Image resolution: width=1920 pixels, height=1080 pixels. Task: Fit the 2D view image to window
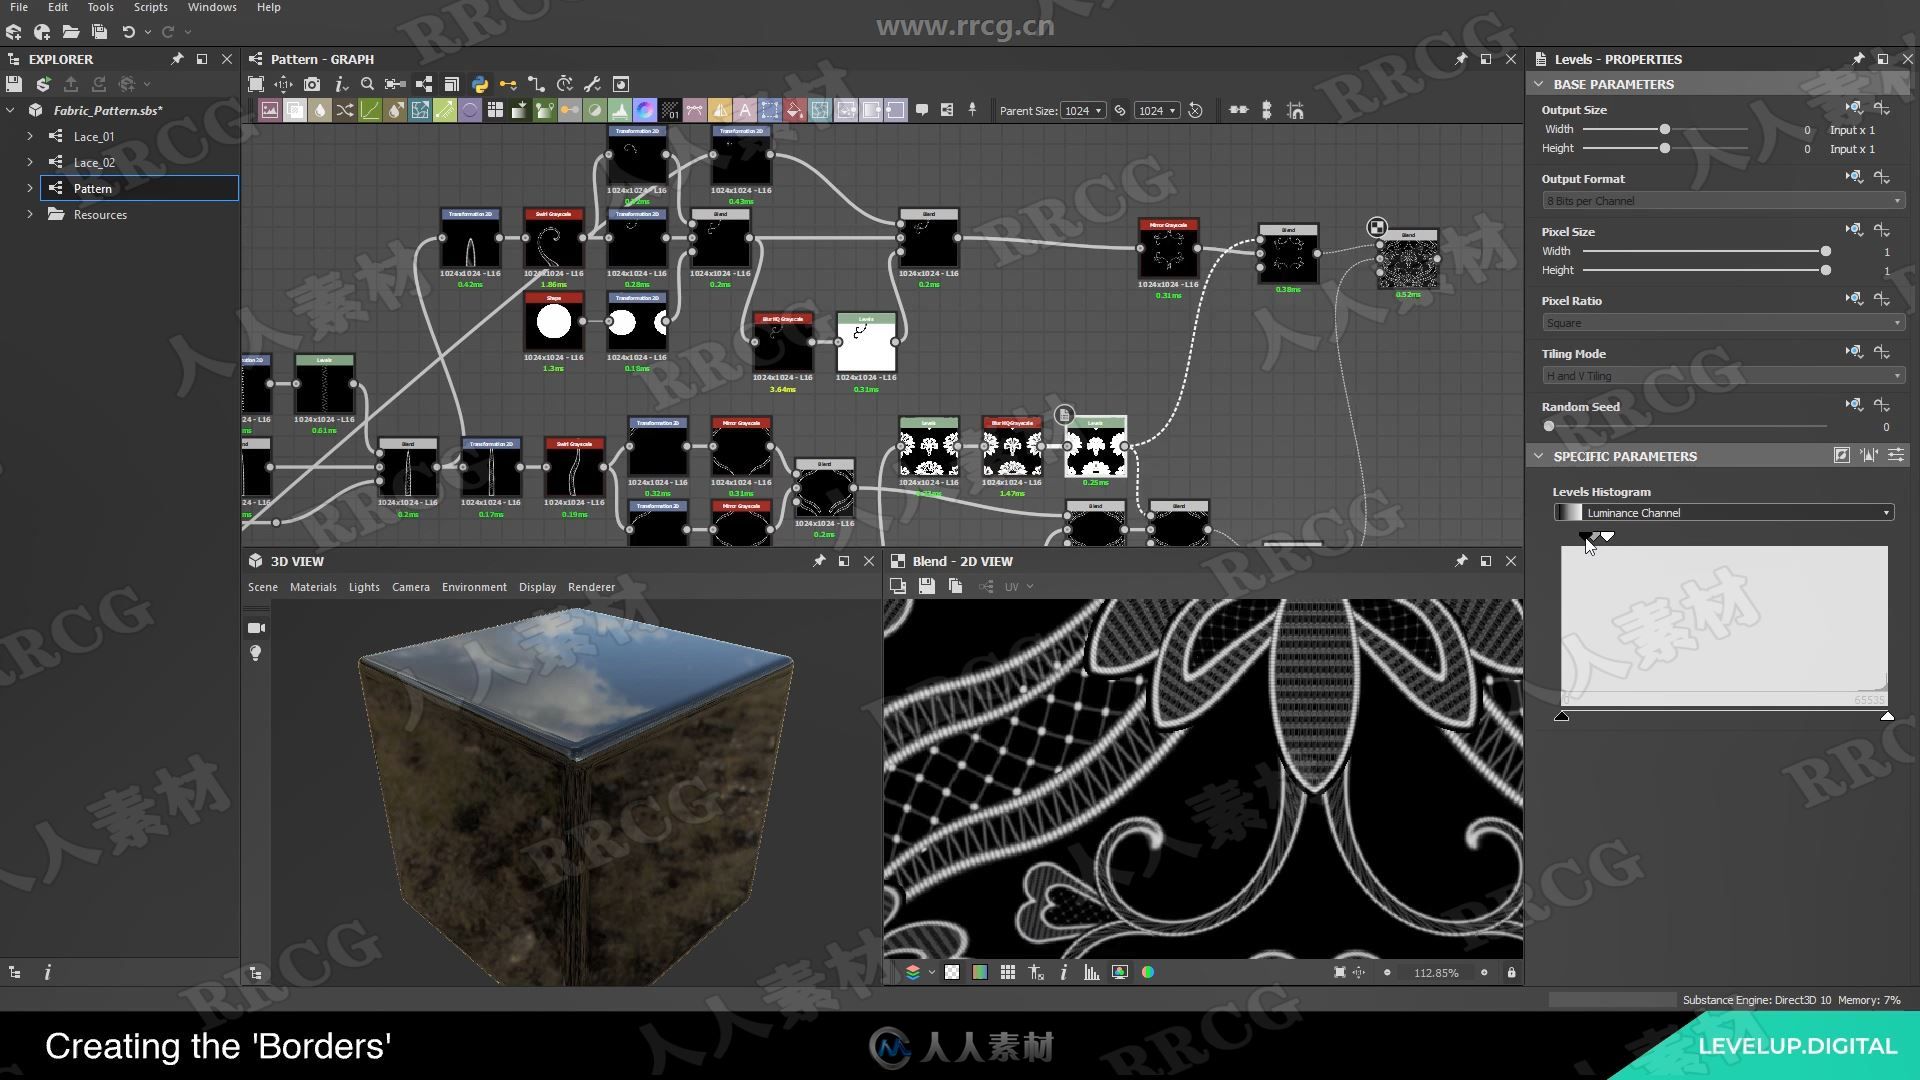[1339, 972]
